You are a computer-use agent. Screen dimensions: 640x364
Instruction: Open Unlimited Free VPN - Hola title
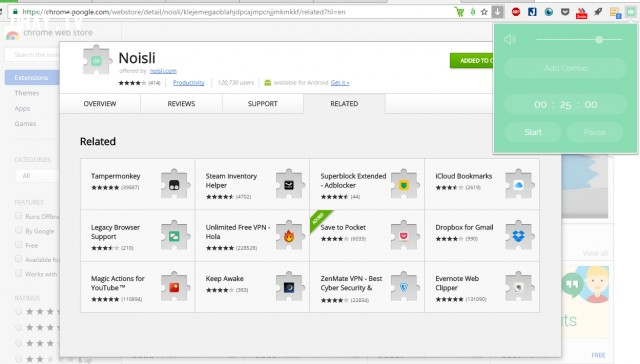pyautogui.click(x=238, y=232)
